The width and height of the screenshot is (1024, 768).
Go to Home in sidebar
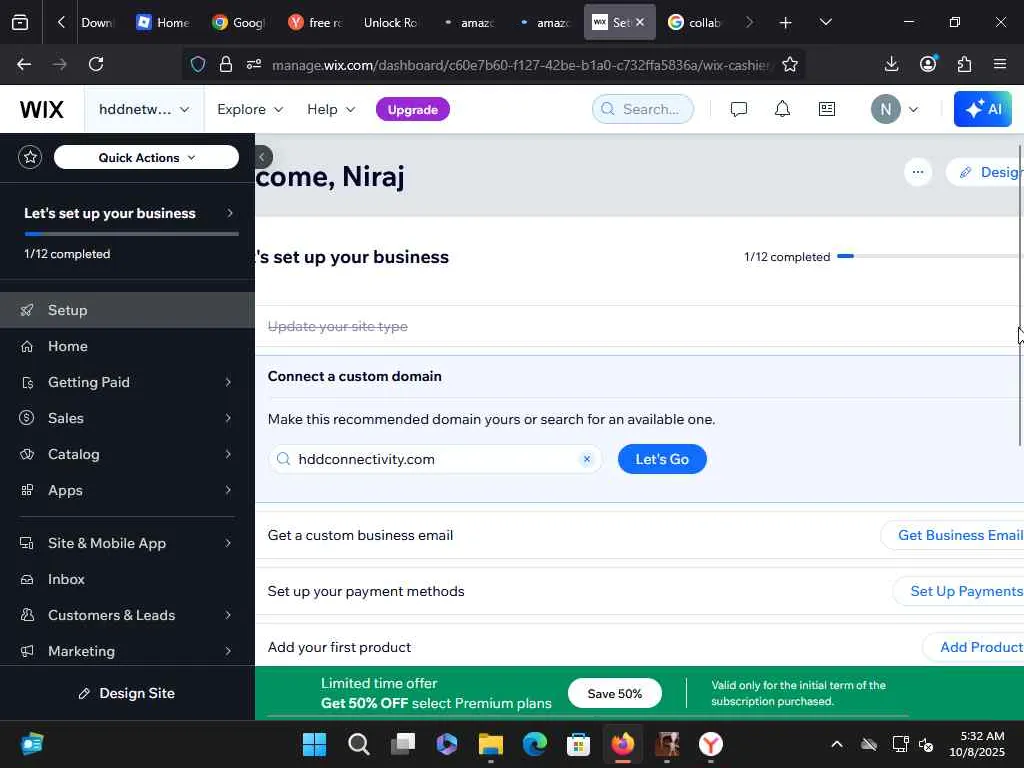[127, 346]
